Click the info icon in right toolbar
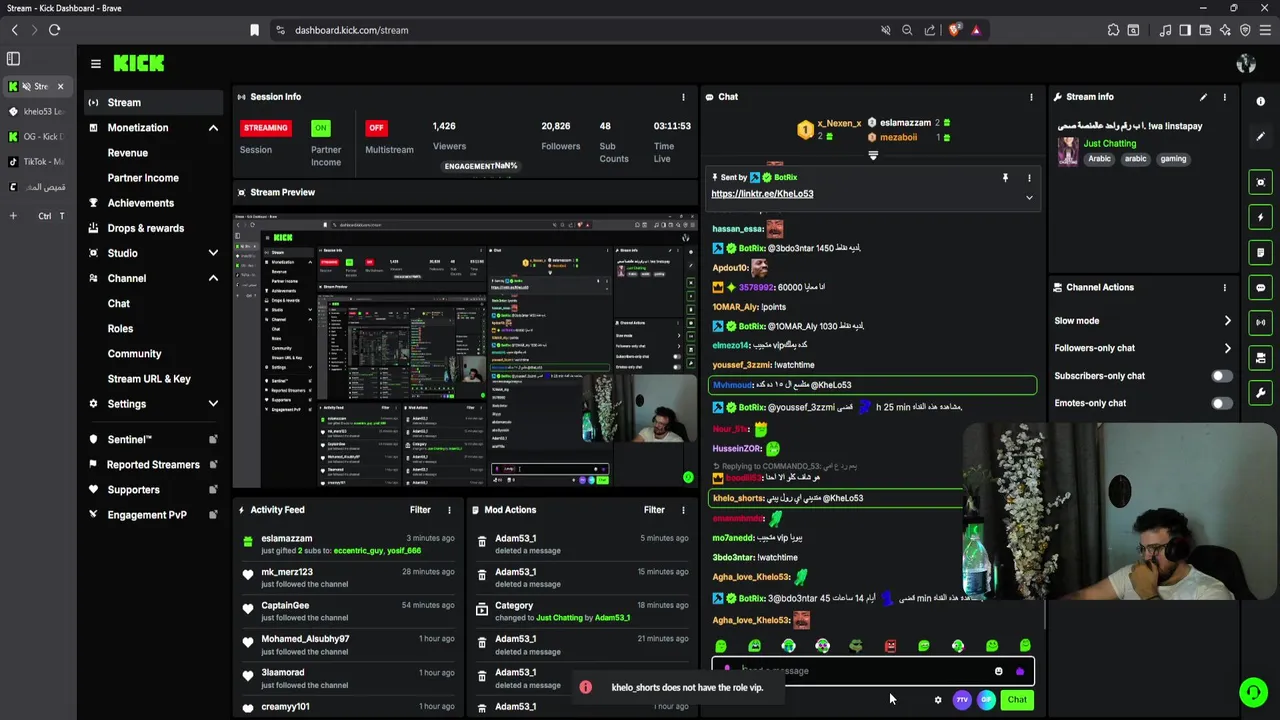 pyautogui.click(x=1260, y=101)
